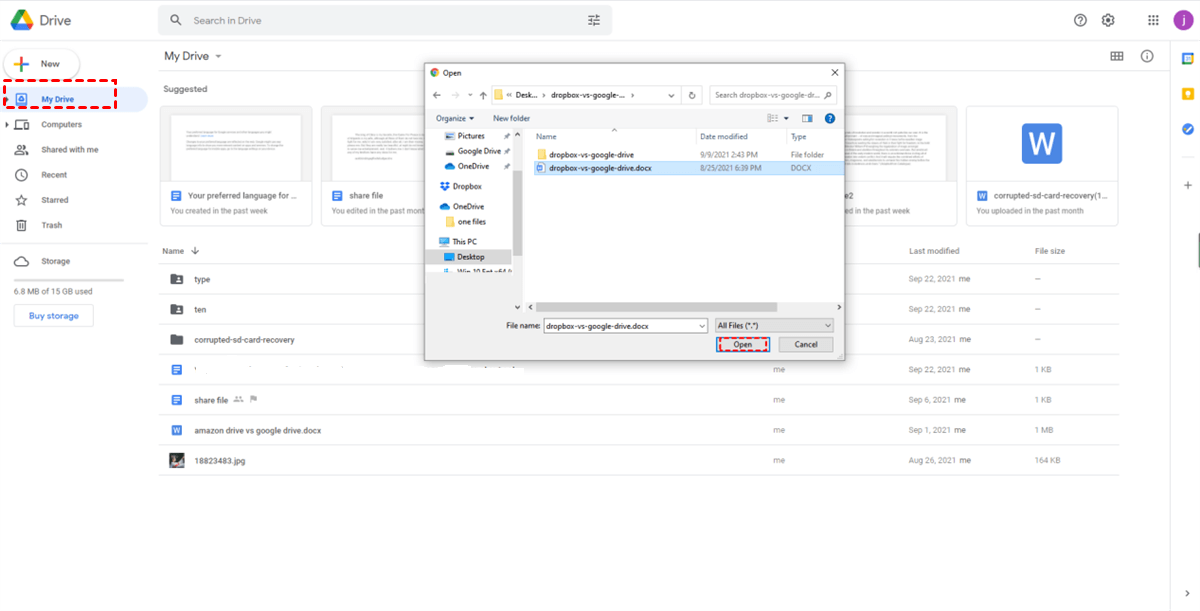The image size is (1200, 611).
Task: Click the New button in Drive
Action: [x=42, y=64]
